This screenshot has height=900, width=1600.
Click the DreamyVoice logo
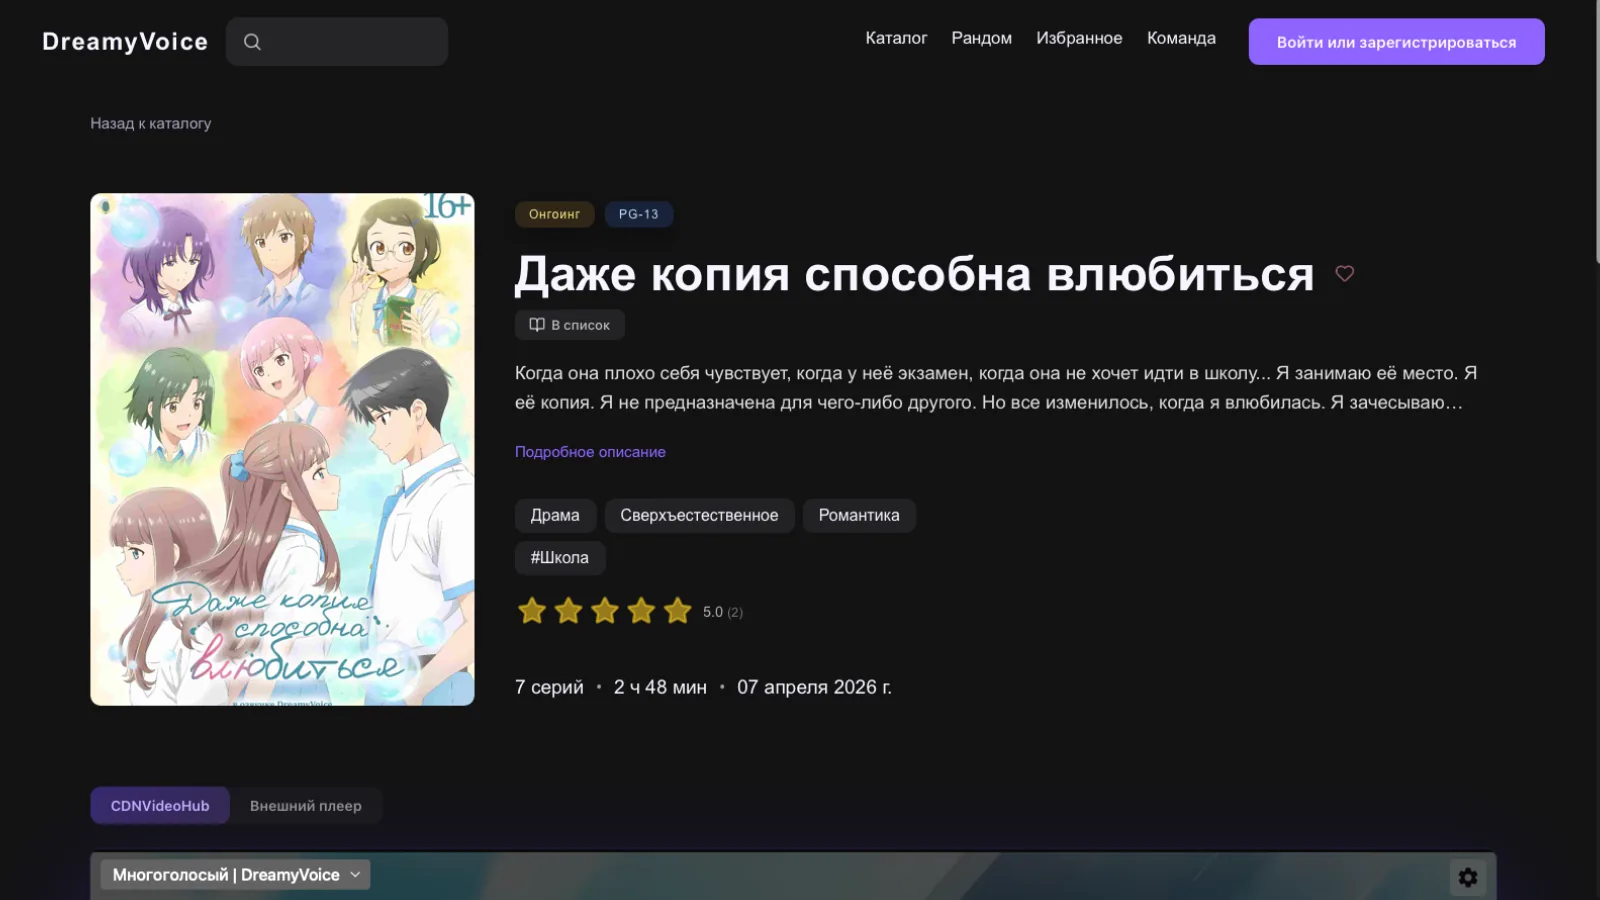tap(125, 42)
